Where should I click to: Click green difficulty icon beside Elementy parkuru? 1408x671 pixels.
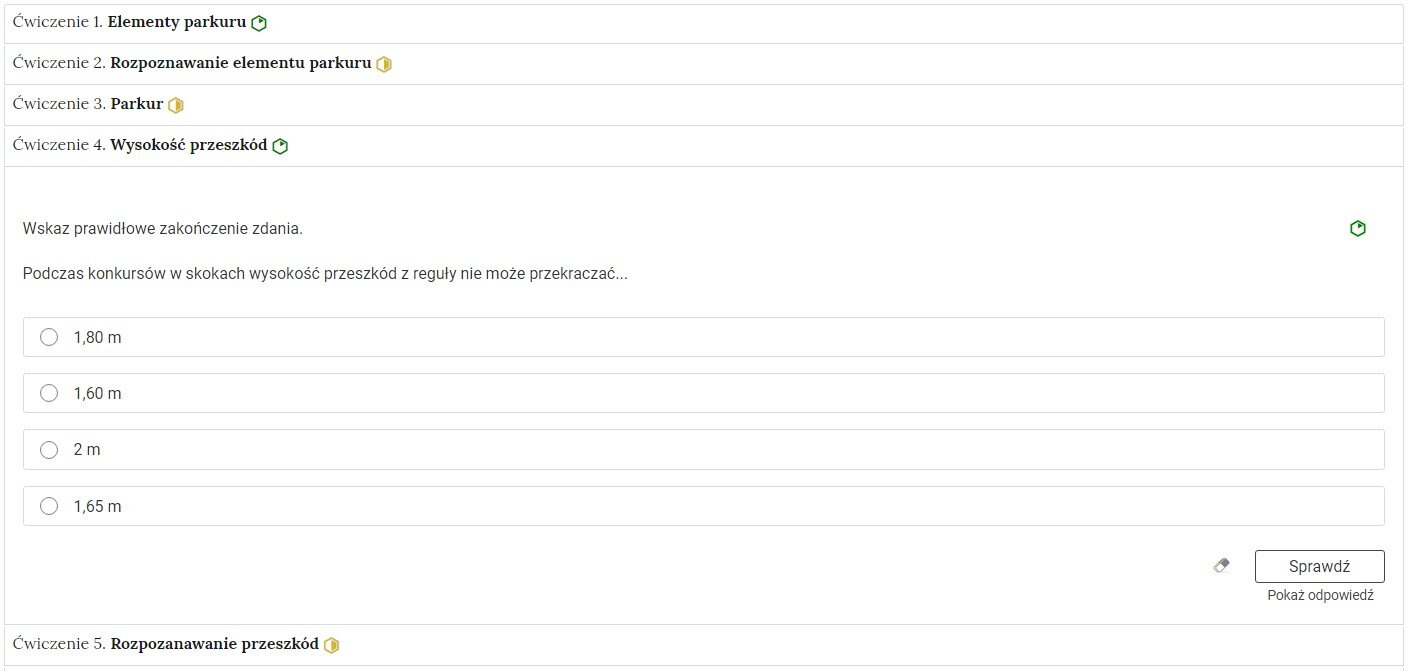(259, 23)
